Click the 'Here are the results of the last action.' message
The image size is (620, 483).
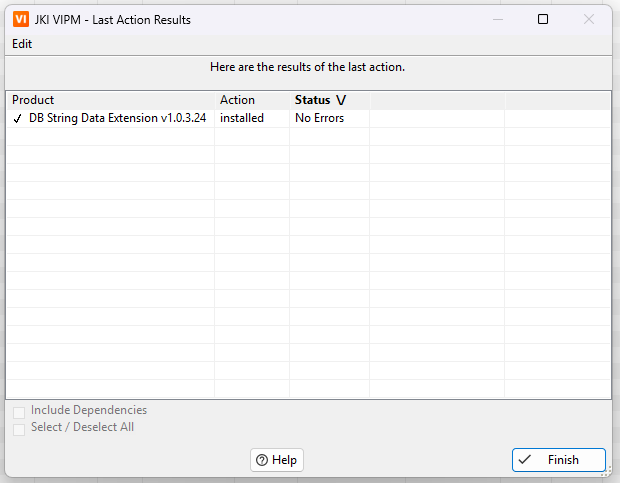pos(307,67)
